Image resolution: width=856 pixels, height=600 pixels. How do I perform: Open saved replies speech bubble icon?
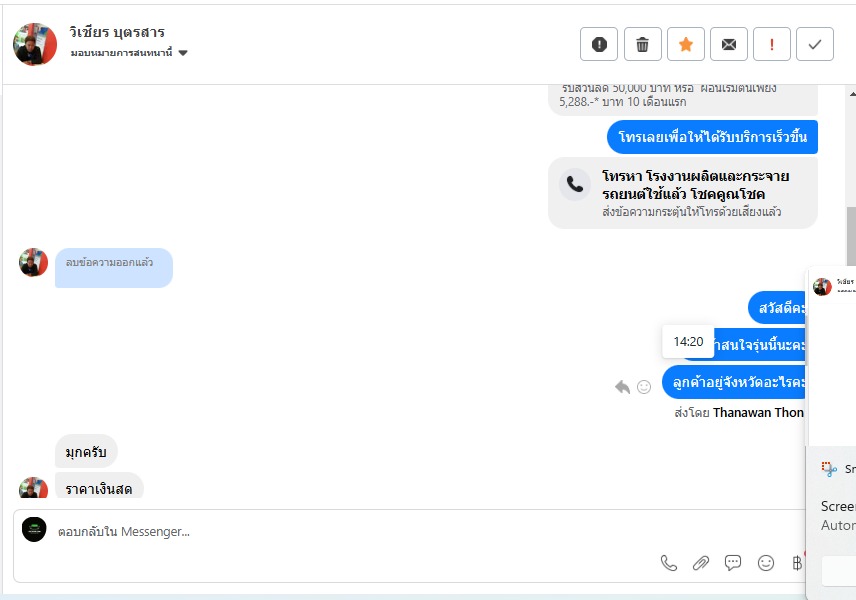(x=733, y=563)
